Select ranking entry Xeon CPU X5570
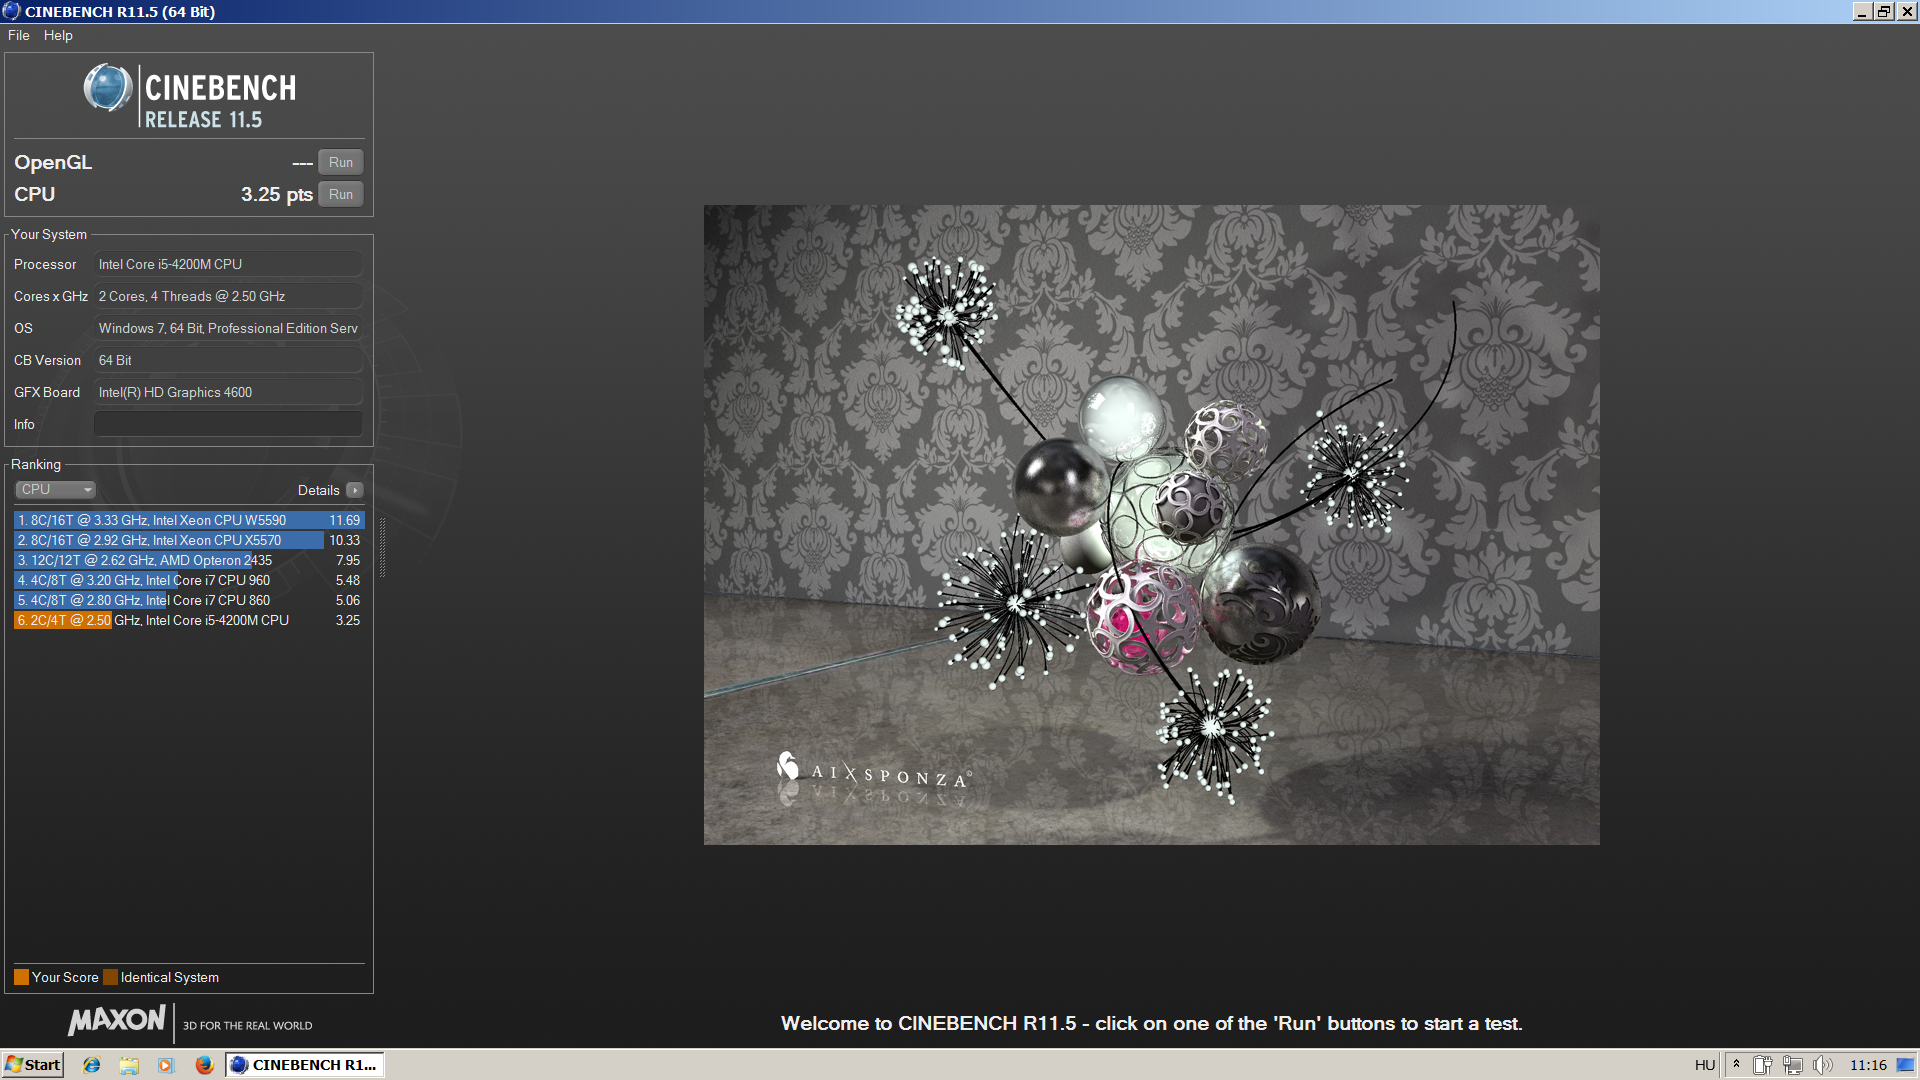Viewport: 1920px width, 1080px height. 189,540
